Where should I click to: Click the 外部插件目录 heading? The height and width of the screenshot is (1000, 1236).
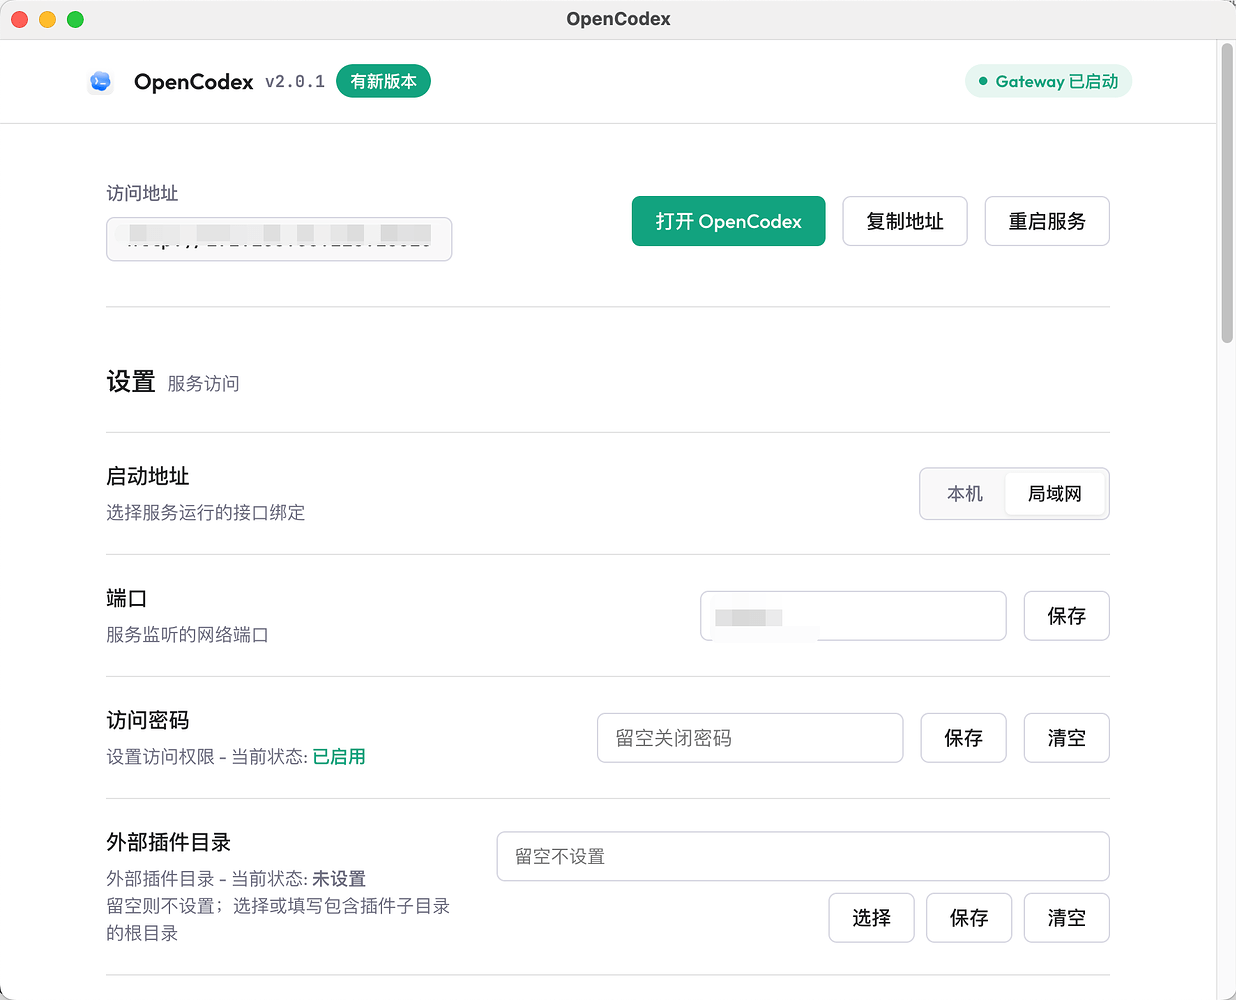coord(169,842)
